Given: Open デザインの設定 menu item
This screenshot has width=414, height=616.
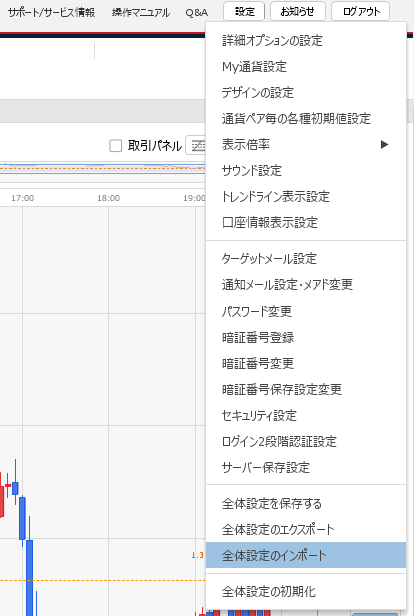Looking at the screenshot, I should pyautogui.click(x=306, y=92).
